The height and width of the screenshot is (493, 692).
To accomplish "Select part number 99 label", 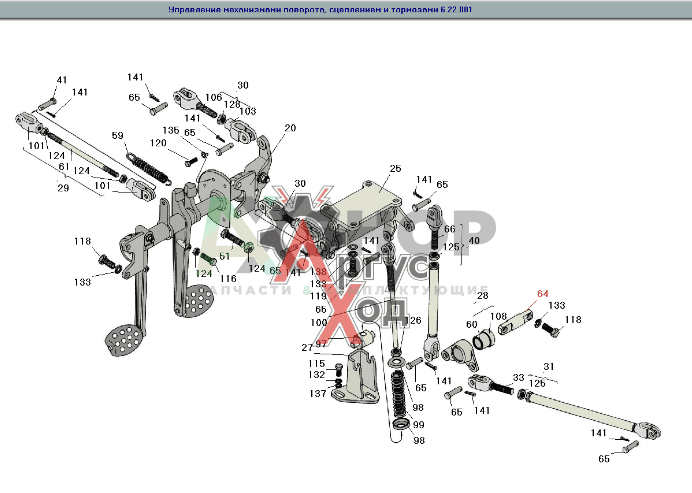I will (417, 424).
